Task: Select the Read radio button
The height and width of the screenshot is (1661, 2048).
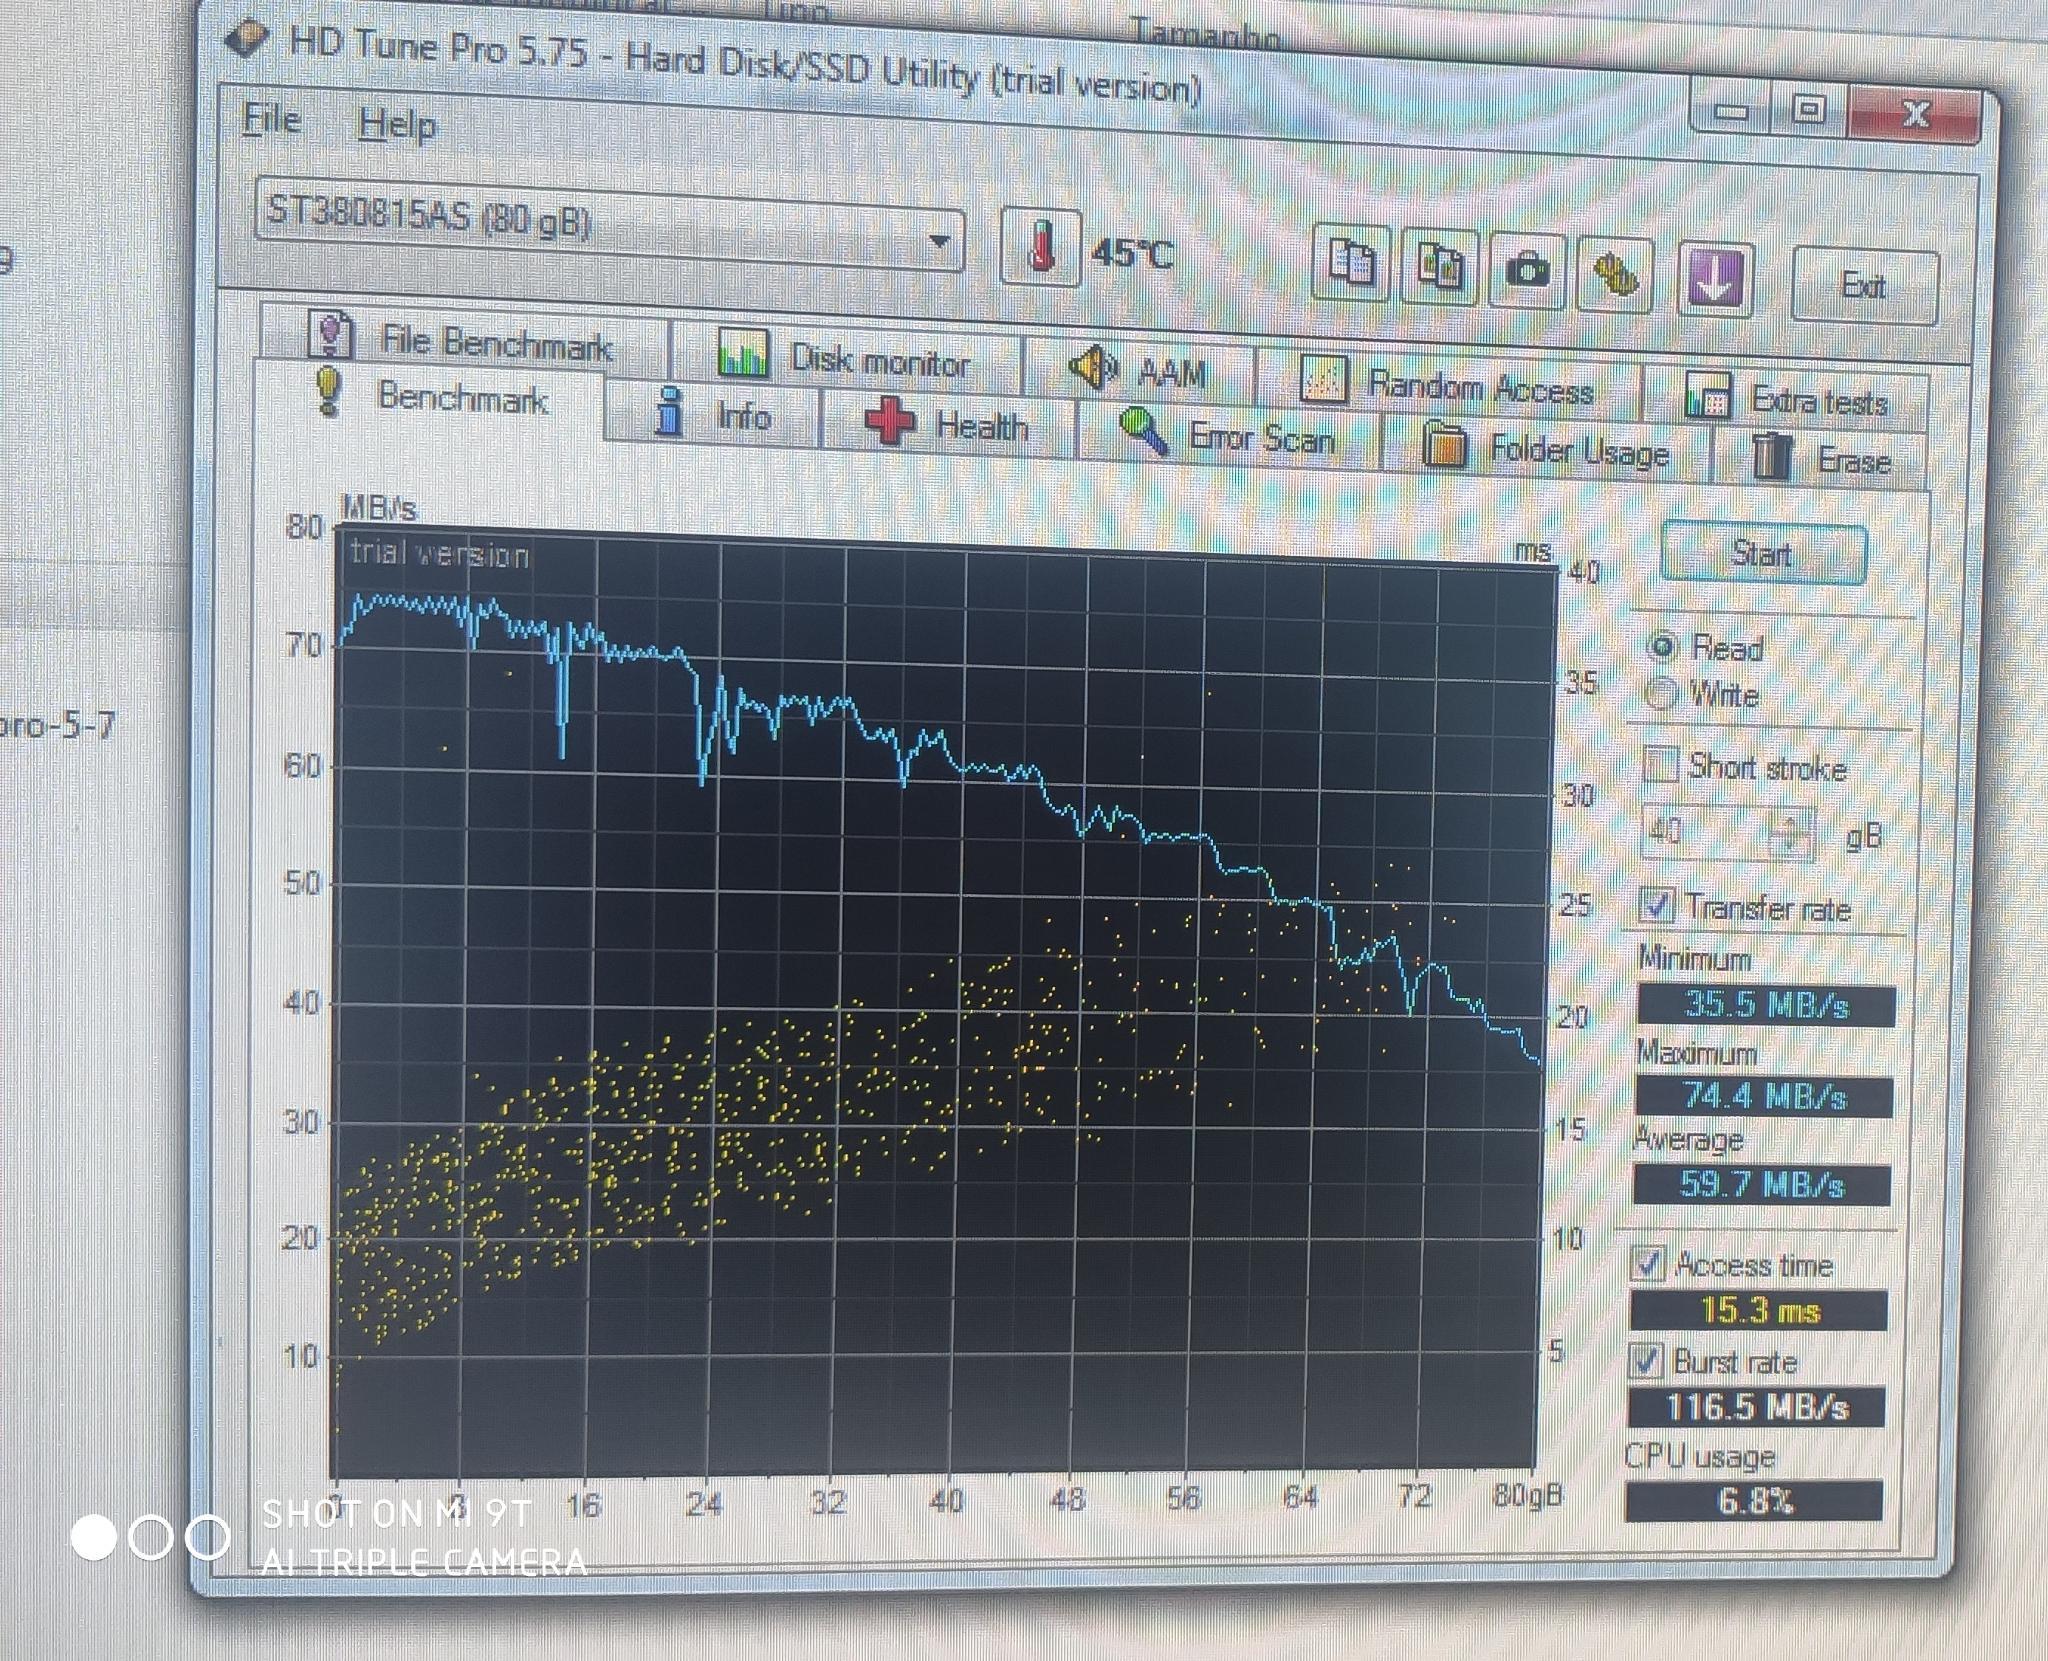Action: point(1662,648)
